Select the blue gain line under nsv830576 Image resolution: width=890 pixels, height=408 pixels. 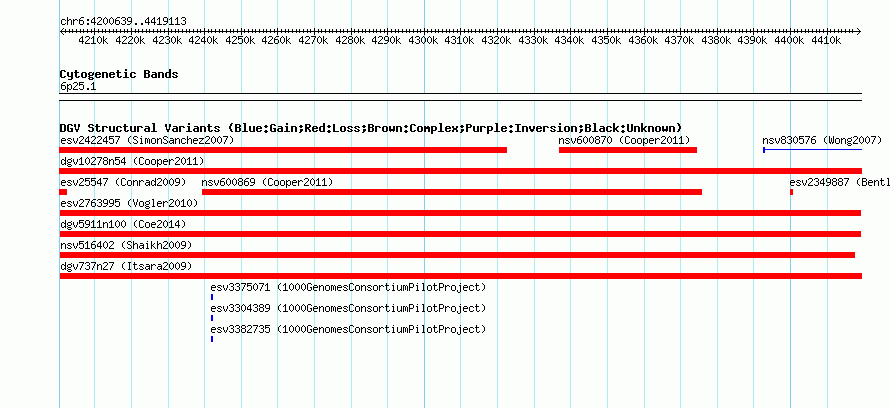click(813, 150)
